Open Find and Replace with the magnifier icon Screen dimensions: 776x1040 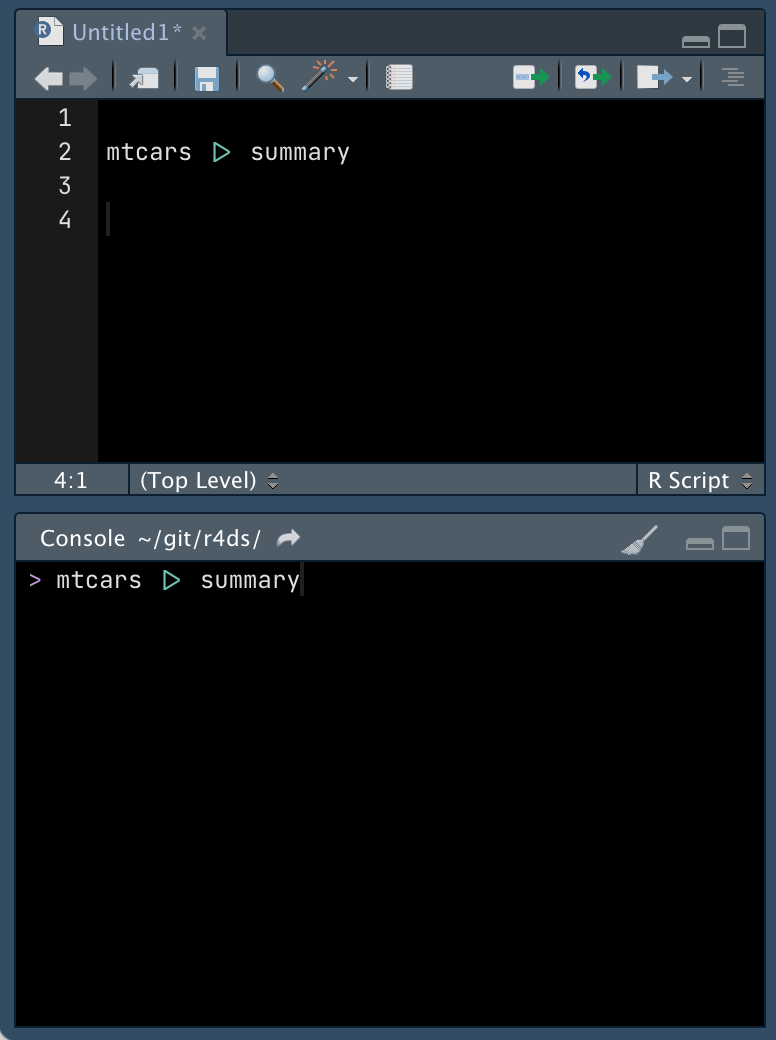click(x=267, y=76)
